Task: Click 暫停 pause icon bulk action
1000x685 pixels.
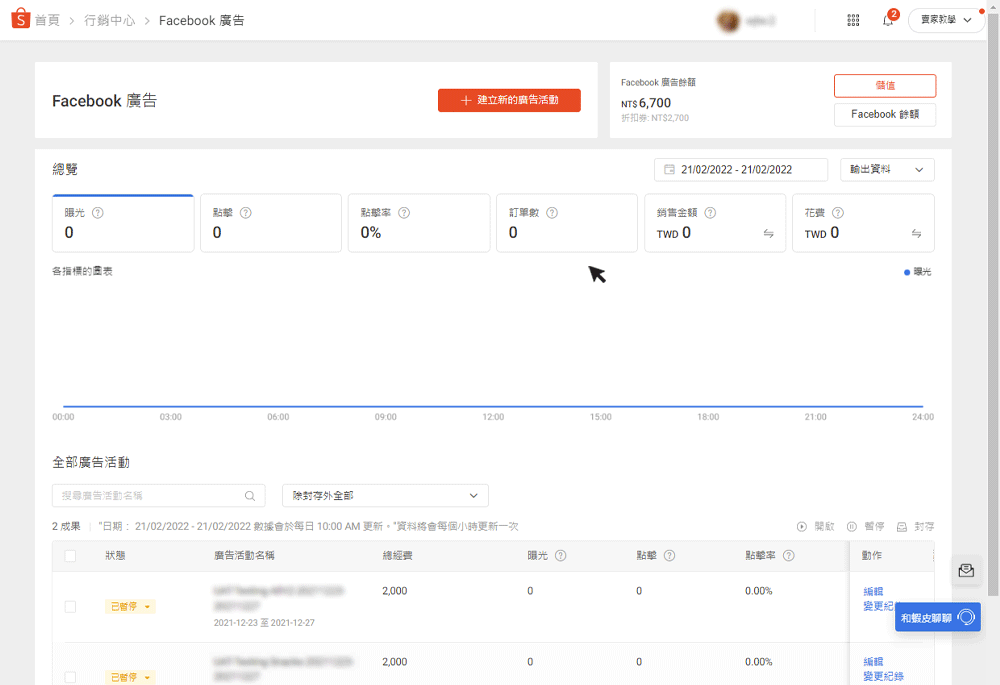Action: coord(851,527)
